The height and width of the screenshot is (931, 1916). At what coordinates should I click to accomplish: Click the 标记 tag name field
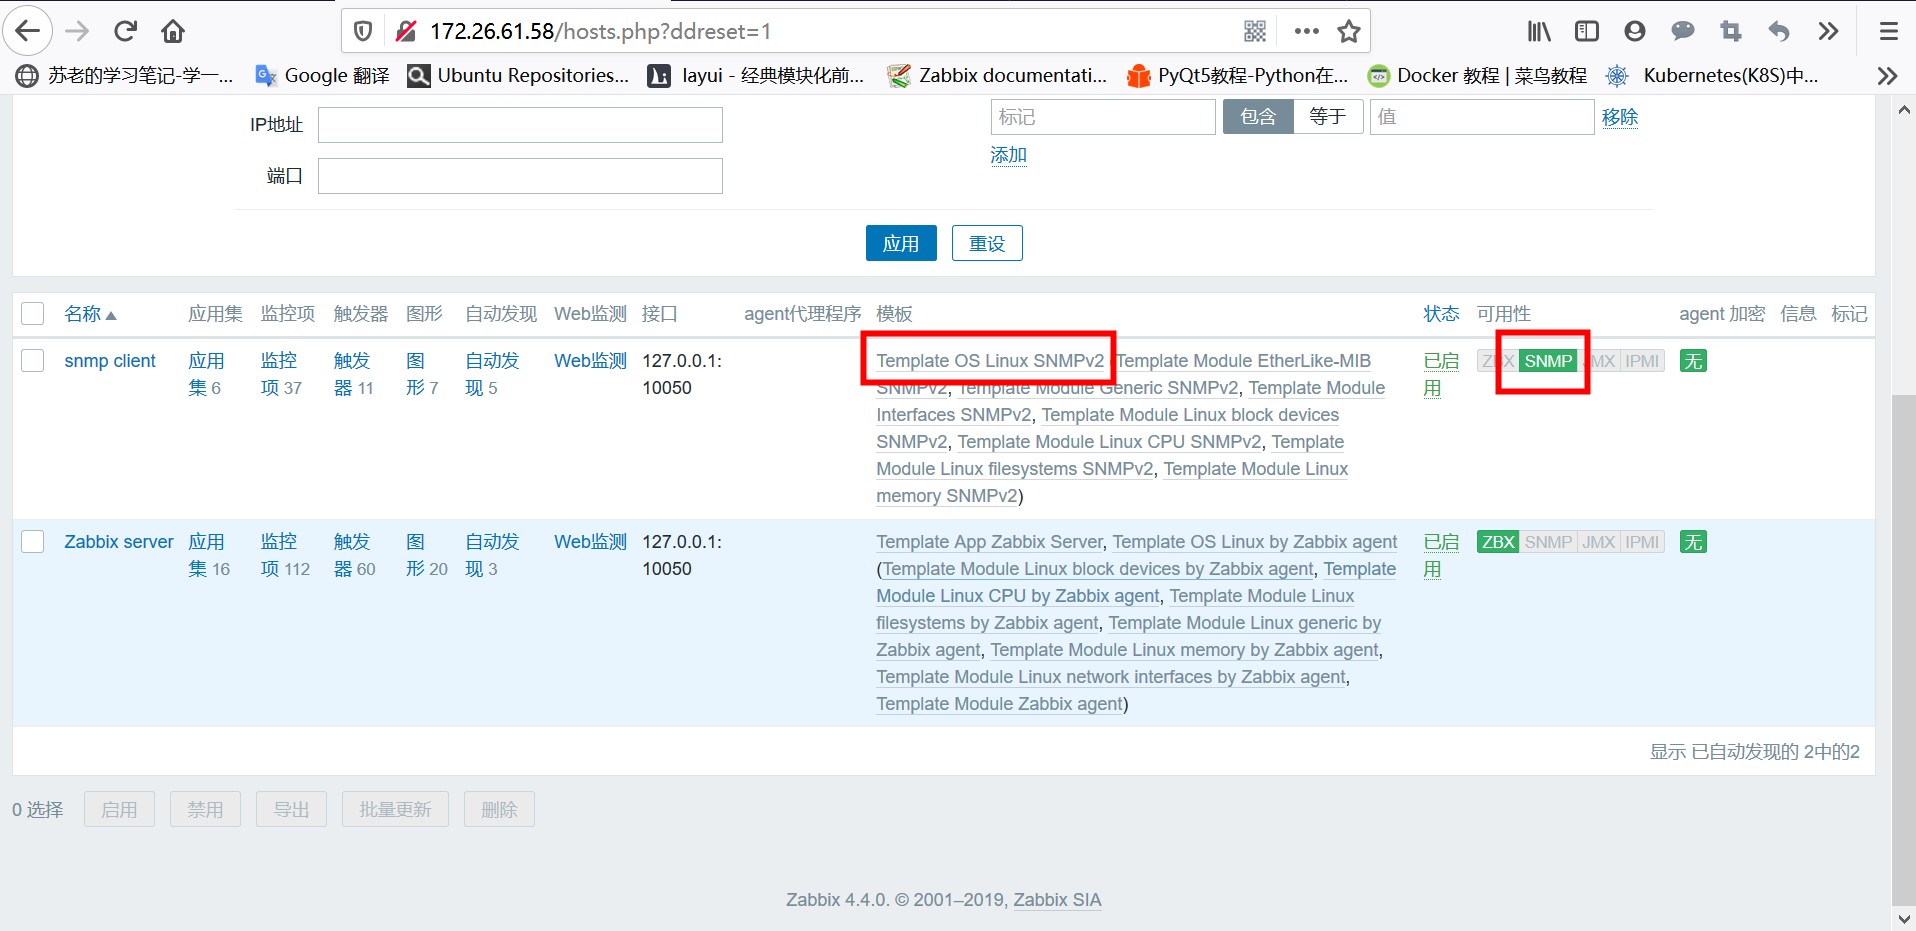tap(1103, 117)
